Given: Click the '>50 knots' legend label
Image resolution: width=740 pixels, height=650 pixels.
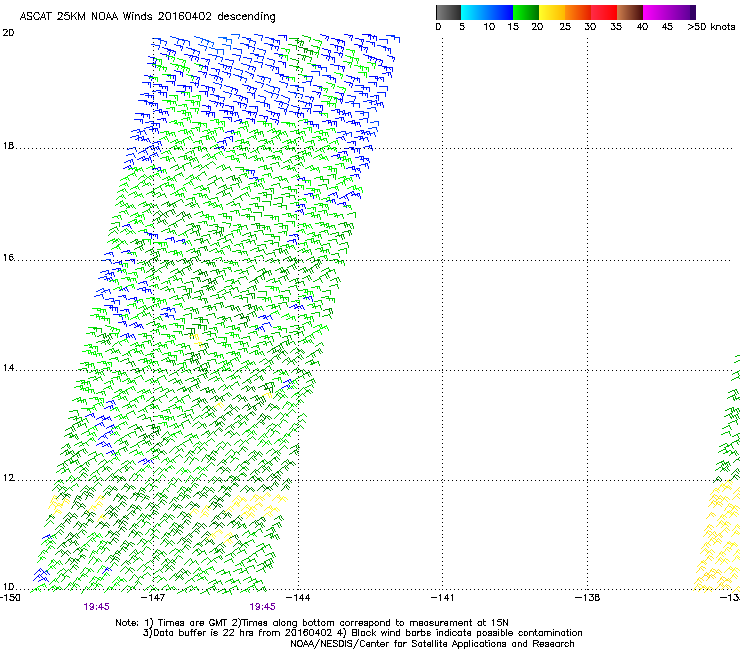Looking at the screenshot, I should (x=711, y=27).
